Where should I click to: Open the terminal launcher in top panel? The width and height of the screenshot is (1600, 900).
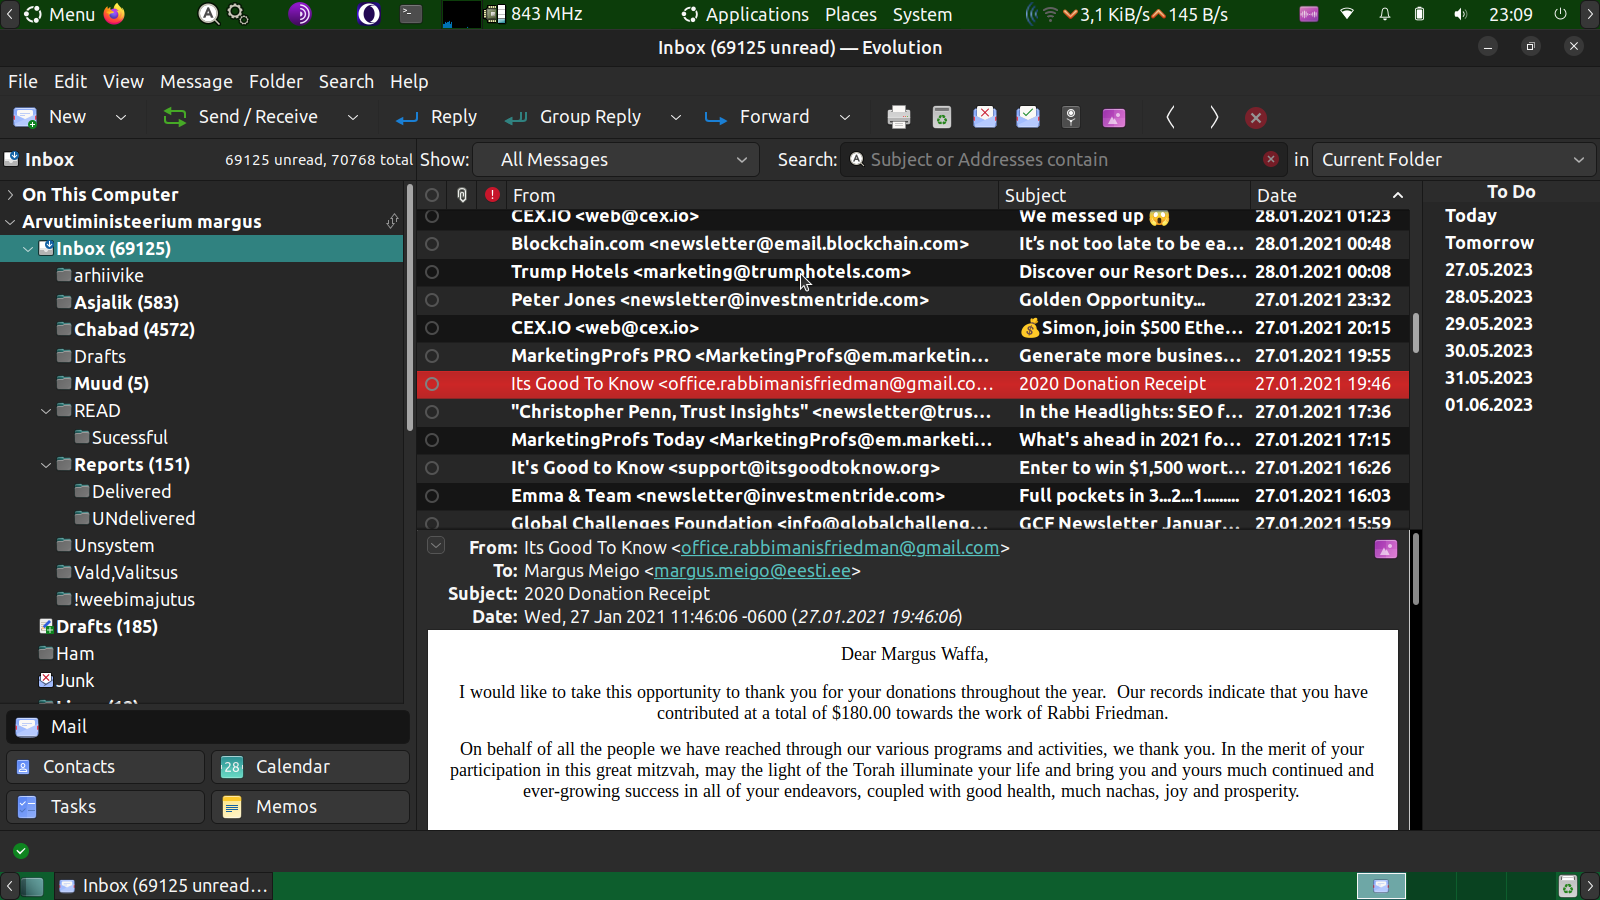click(x=411, y=14)
